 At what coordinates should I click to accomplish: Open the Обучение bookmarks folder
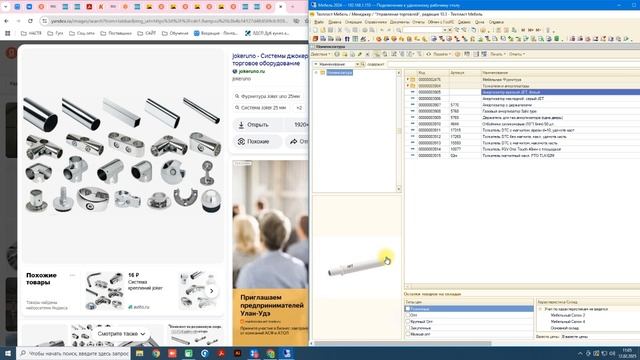(176, 33)
